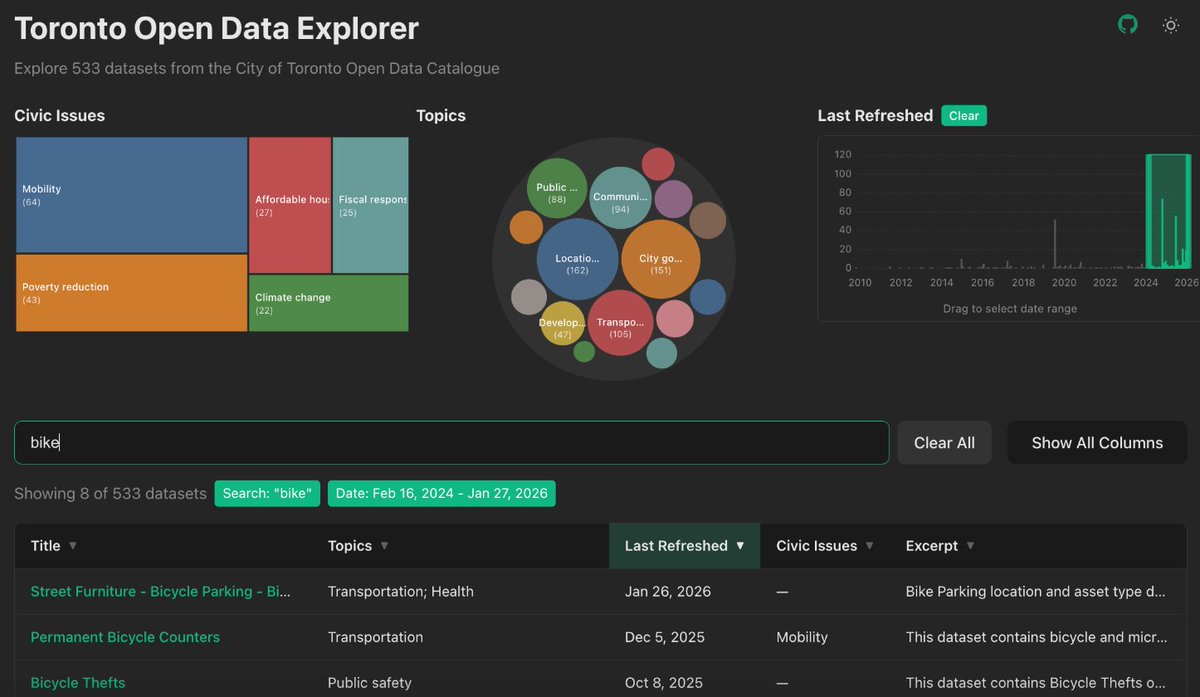
Task: Click the "Dec 5, 2025" date cell
Action: coord(664,637)
